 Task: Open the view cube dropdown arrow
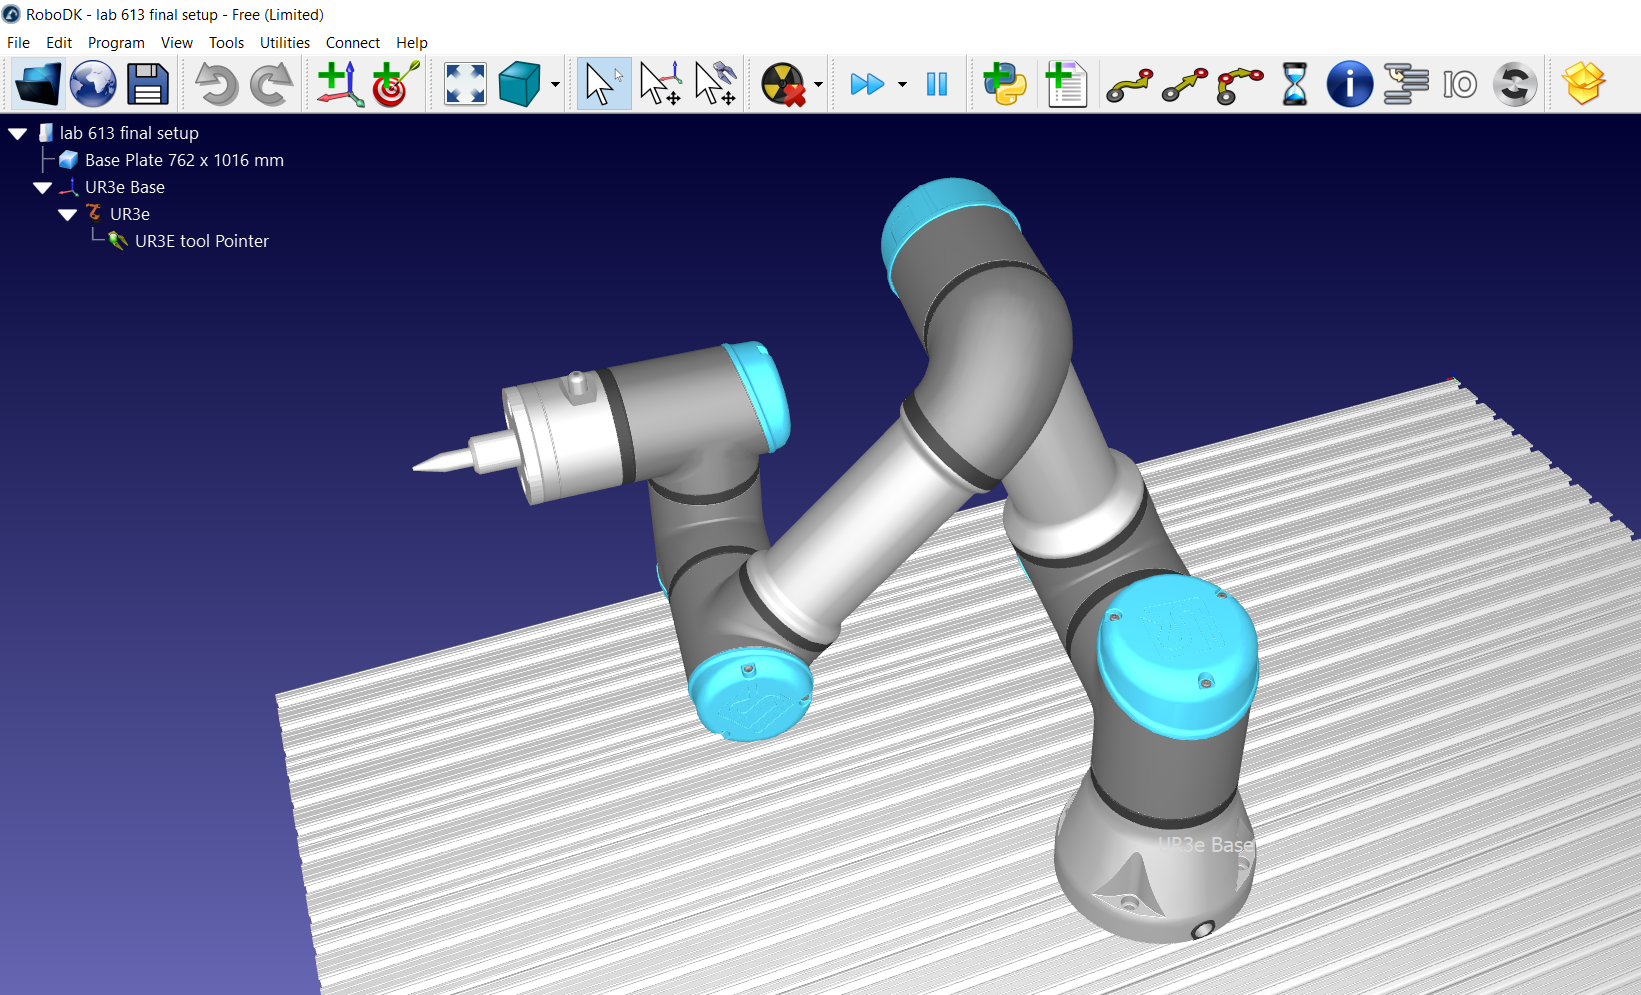pyautogui.click(x=555, y=85)
